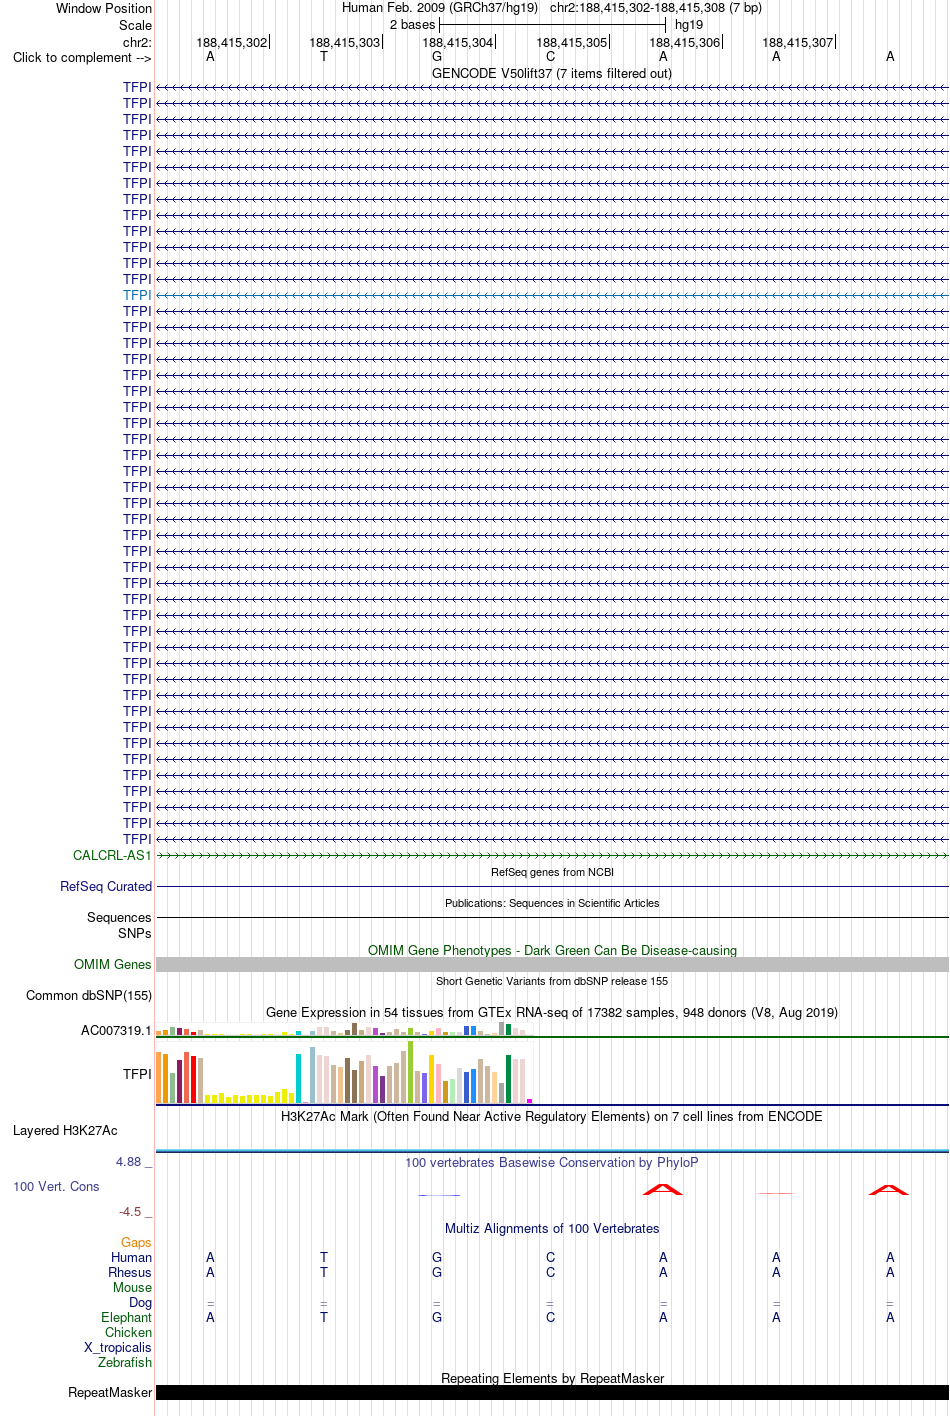Open 'Multiz Alignments of 100 Vertebrates' title
The width and height of the screenshot is (950, 1416).
[x=552, y=1228]
